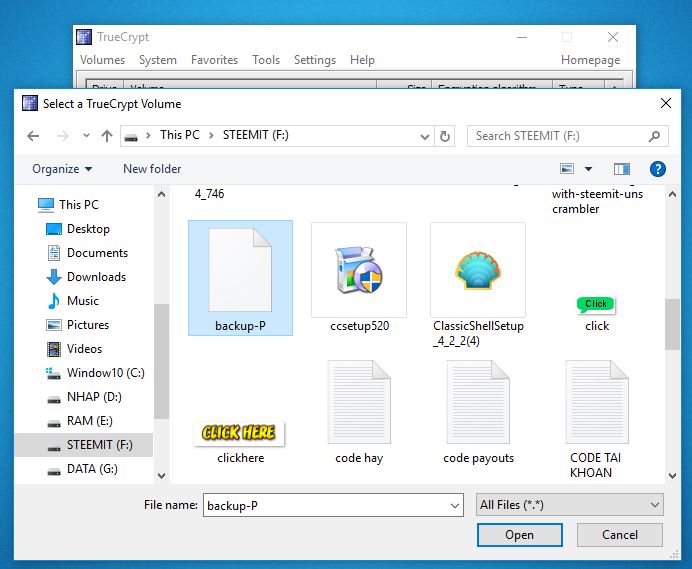Select STEEMIT (F:) in address breadcrumb

pyautogui.click(x=256, y=135)
